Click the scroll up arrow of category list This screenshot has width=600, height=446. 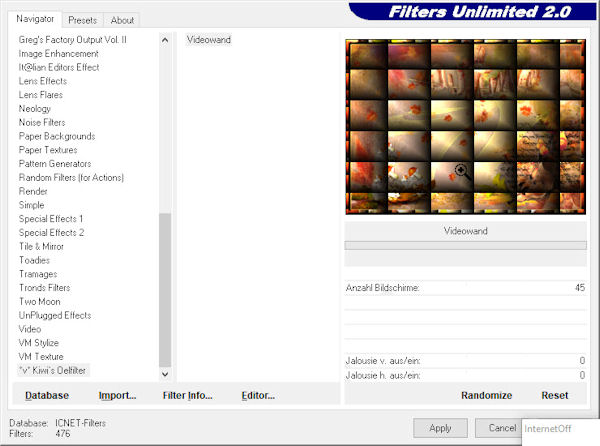point(165,40)
